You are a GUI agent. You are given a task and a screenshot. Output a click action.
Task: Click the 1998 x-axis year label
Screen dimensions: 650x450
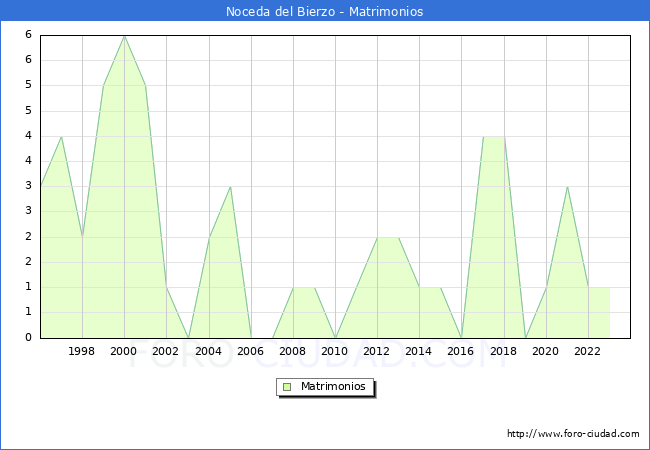[82, 351]
